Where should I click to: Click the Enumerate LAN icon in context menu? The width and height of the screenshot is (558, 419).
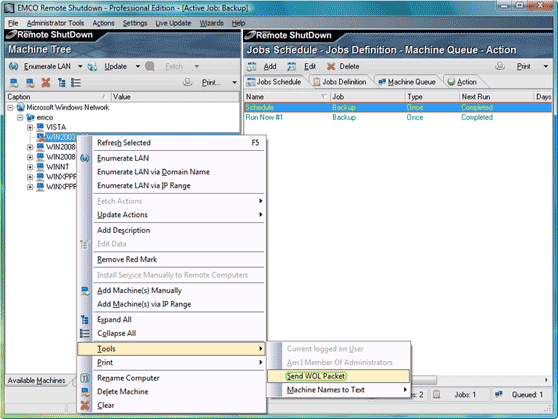85,158
